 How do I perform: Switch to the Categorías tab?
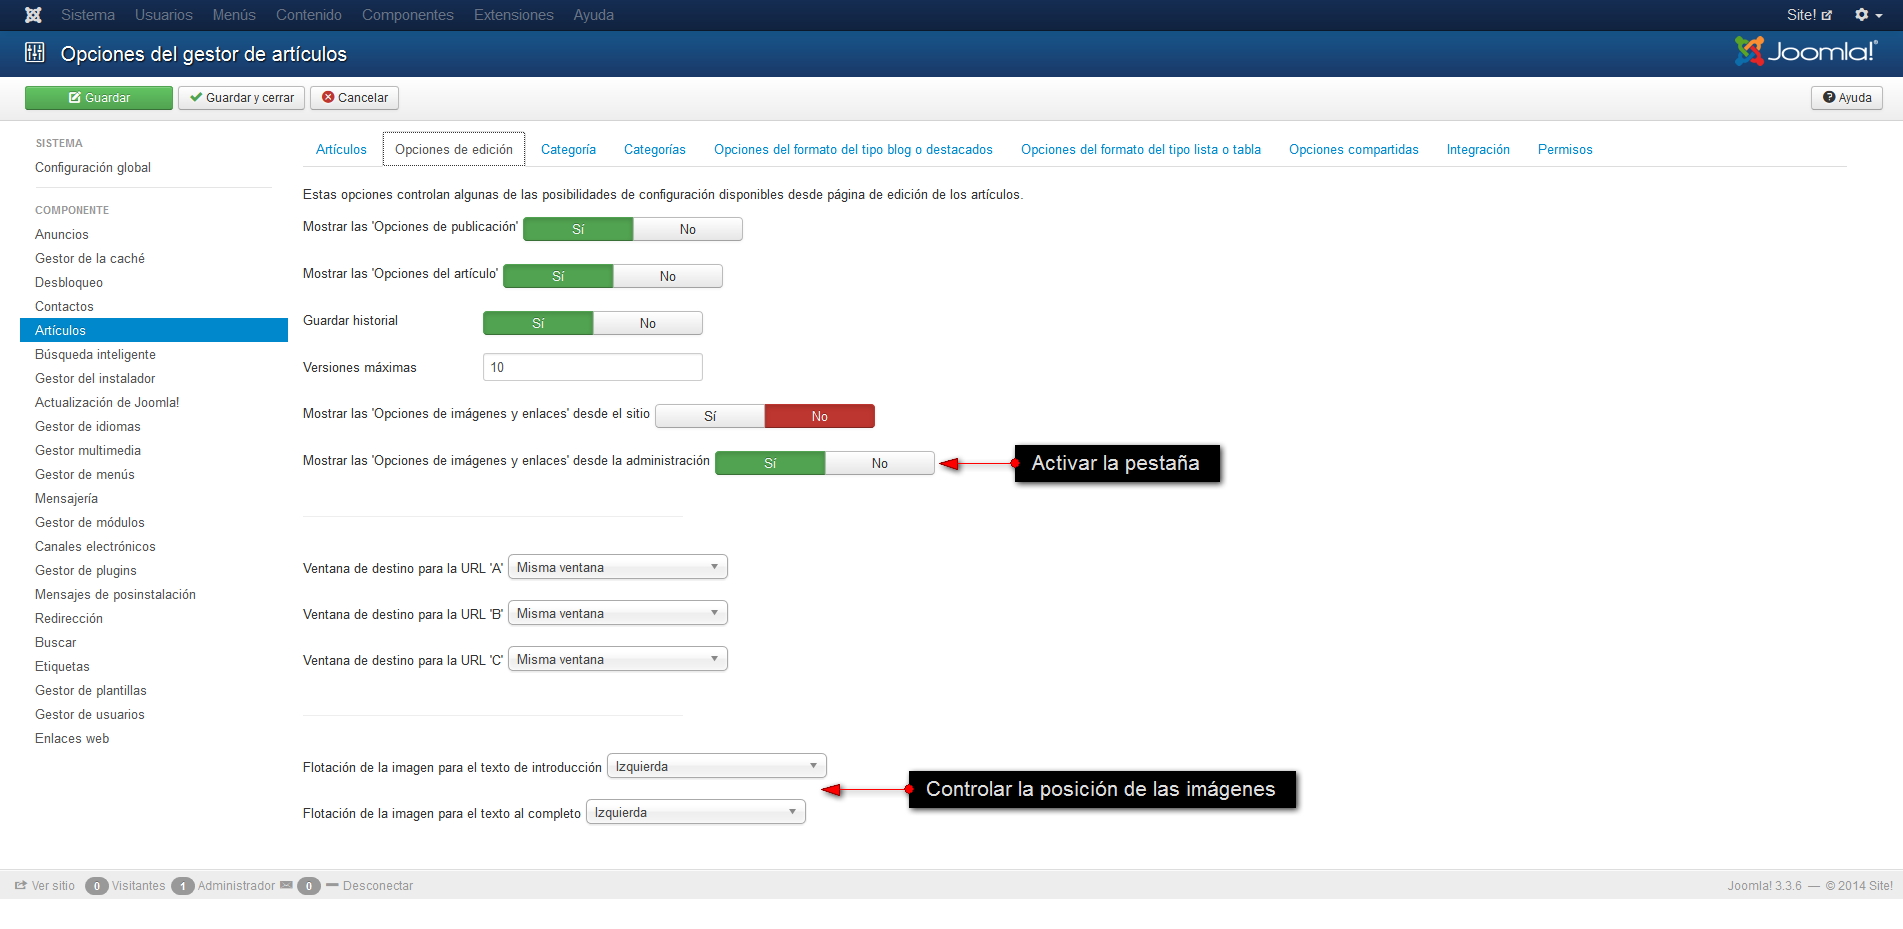tap(655, 149)
